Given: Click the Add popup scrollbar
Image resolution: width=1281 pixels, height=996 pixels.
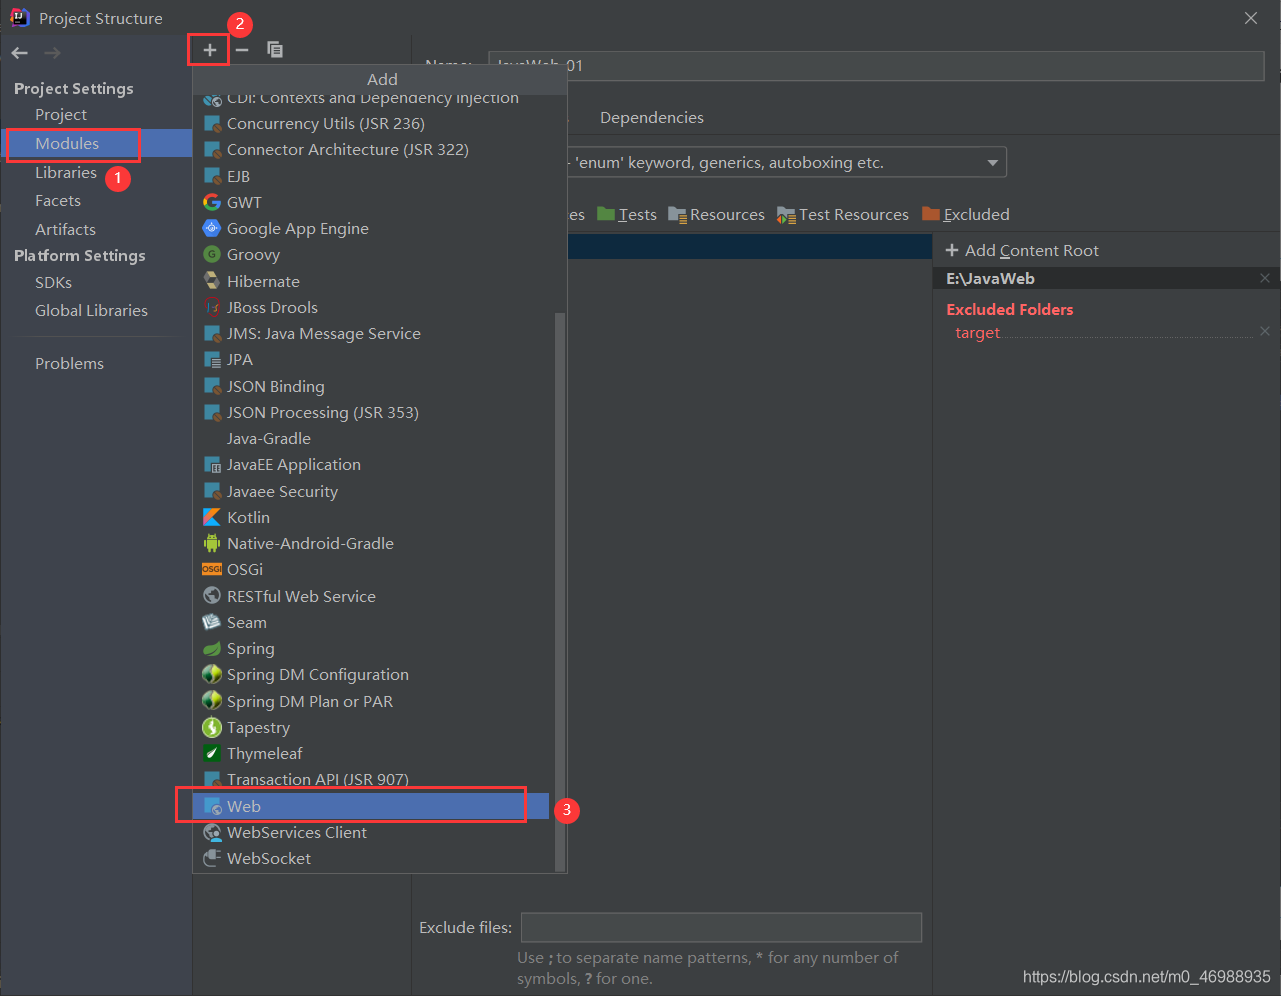Looking at the screenshot, I should click(x=560, y=590).
